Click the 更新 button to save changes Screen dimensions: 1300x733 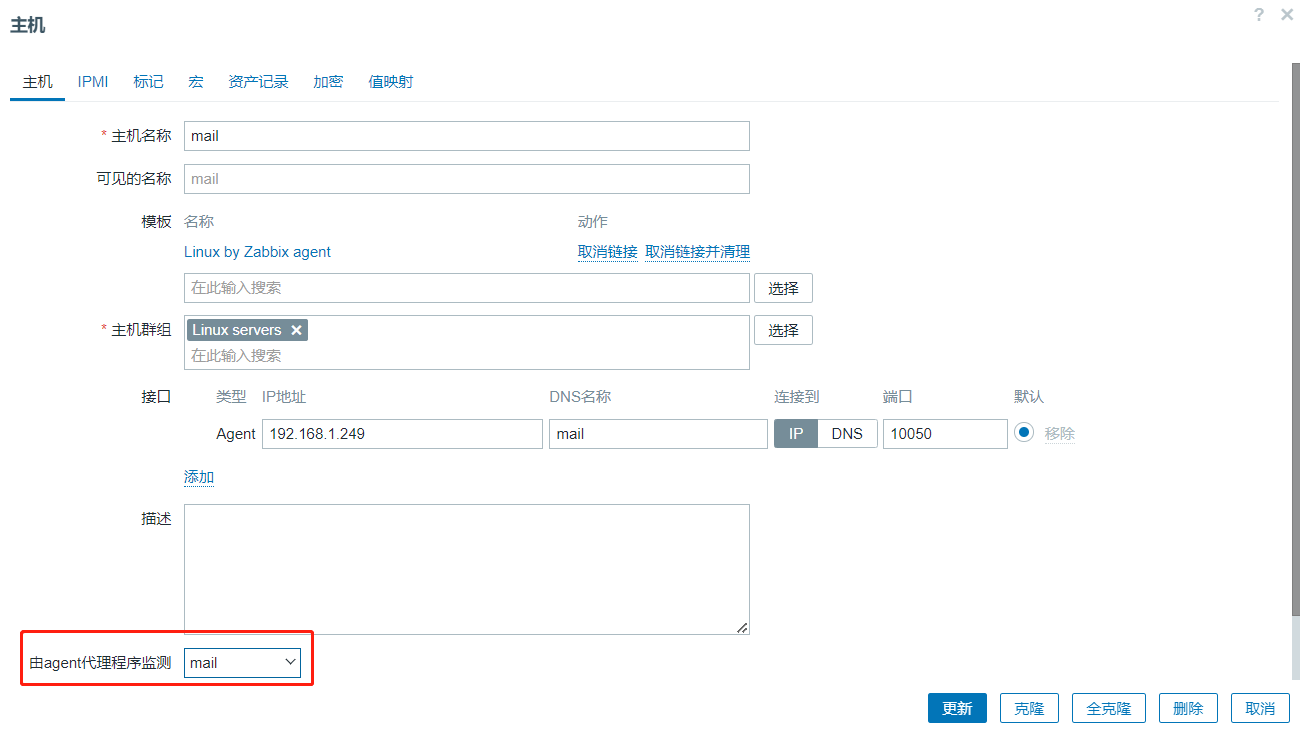coord(957,708)
